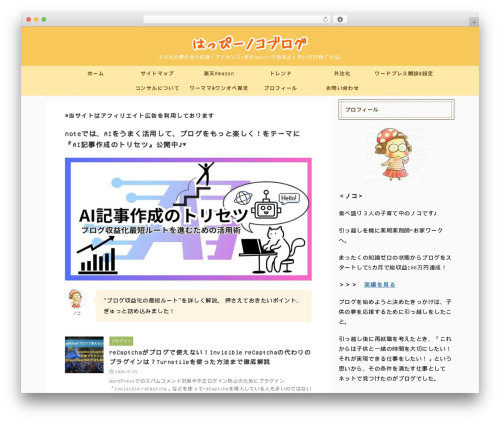Open the reCaptchaがブログで使えない article title
The image size is (500, 423).
[210, 357]
